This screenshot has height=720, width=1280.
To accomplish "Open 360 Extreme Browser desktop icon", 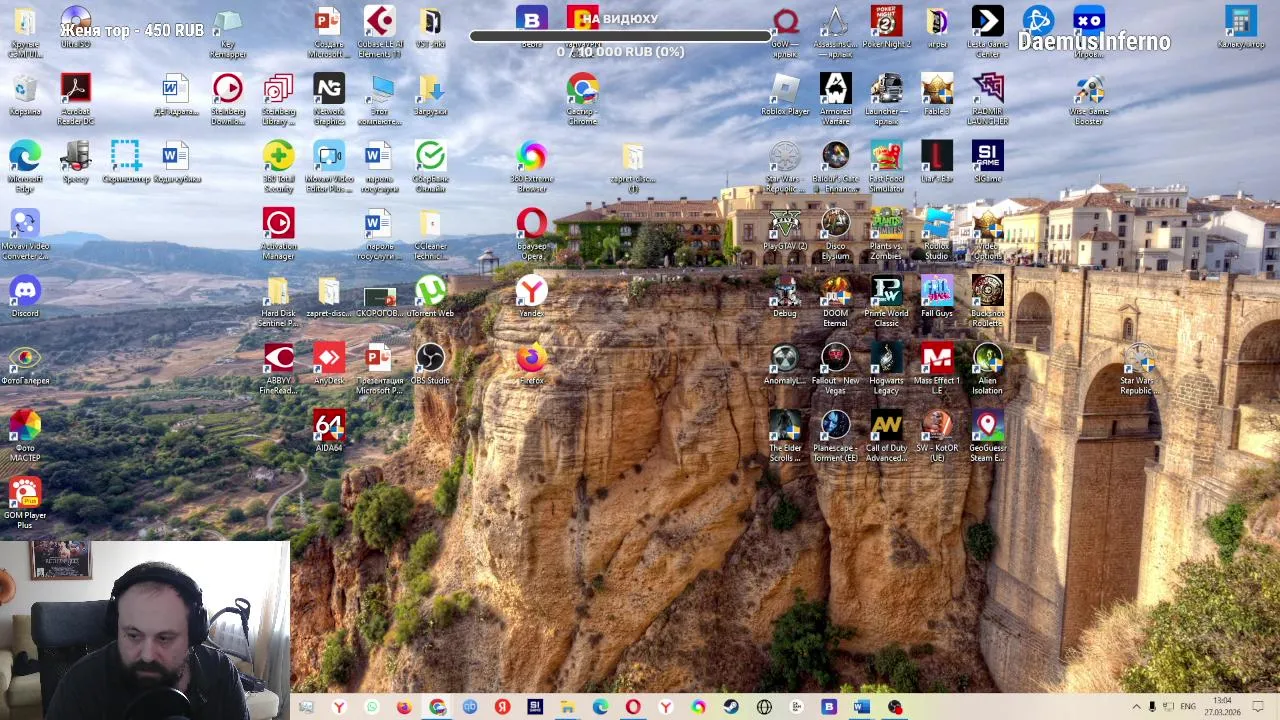I will coord(532,166).
